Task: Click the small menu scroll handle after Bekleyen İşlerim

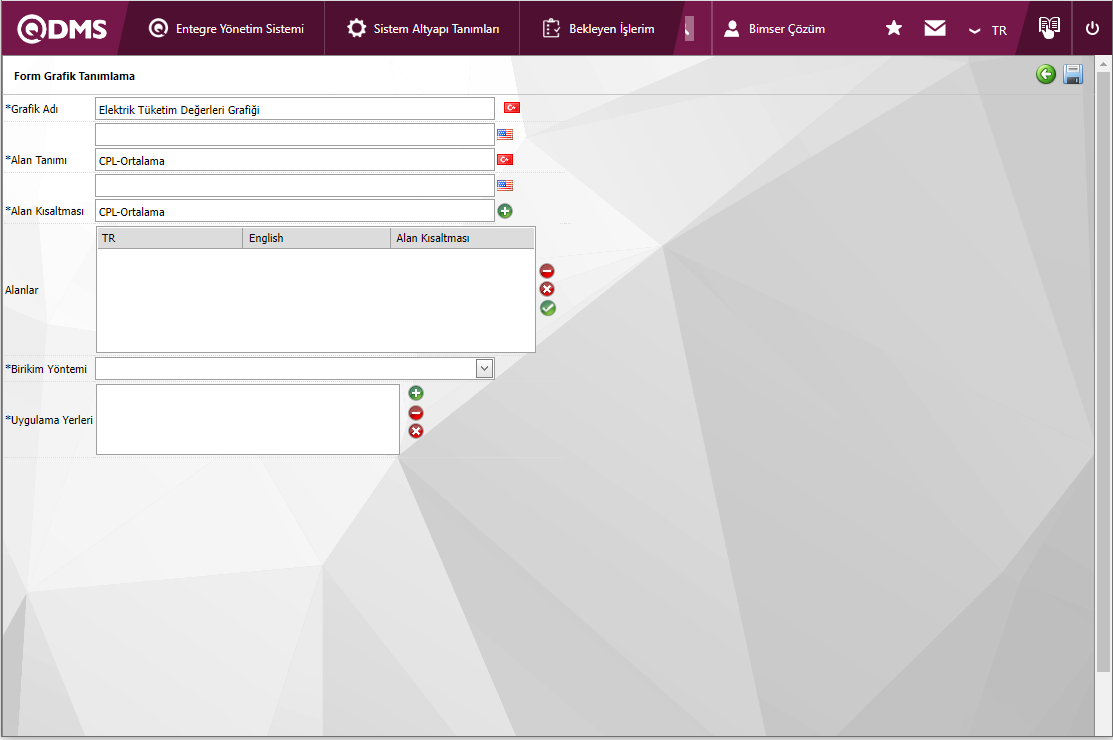Action: (x=689, y=28)
